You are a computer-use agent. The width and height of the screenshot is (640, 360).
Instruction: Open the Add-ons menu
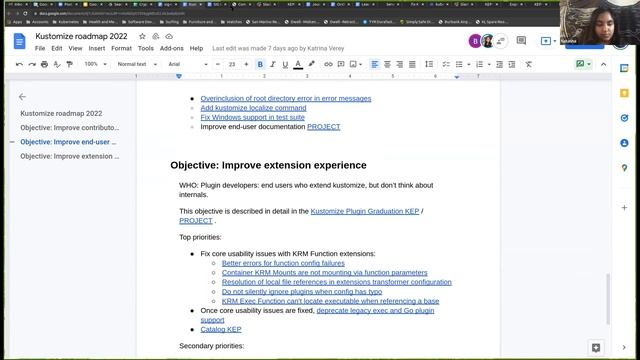click(x=171, y=48)
